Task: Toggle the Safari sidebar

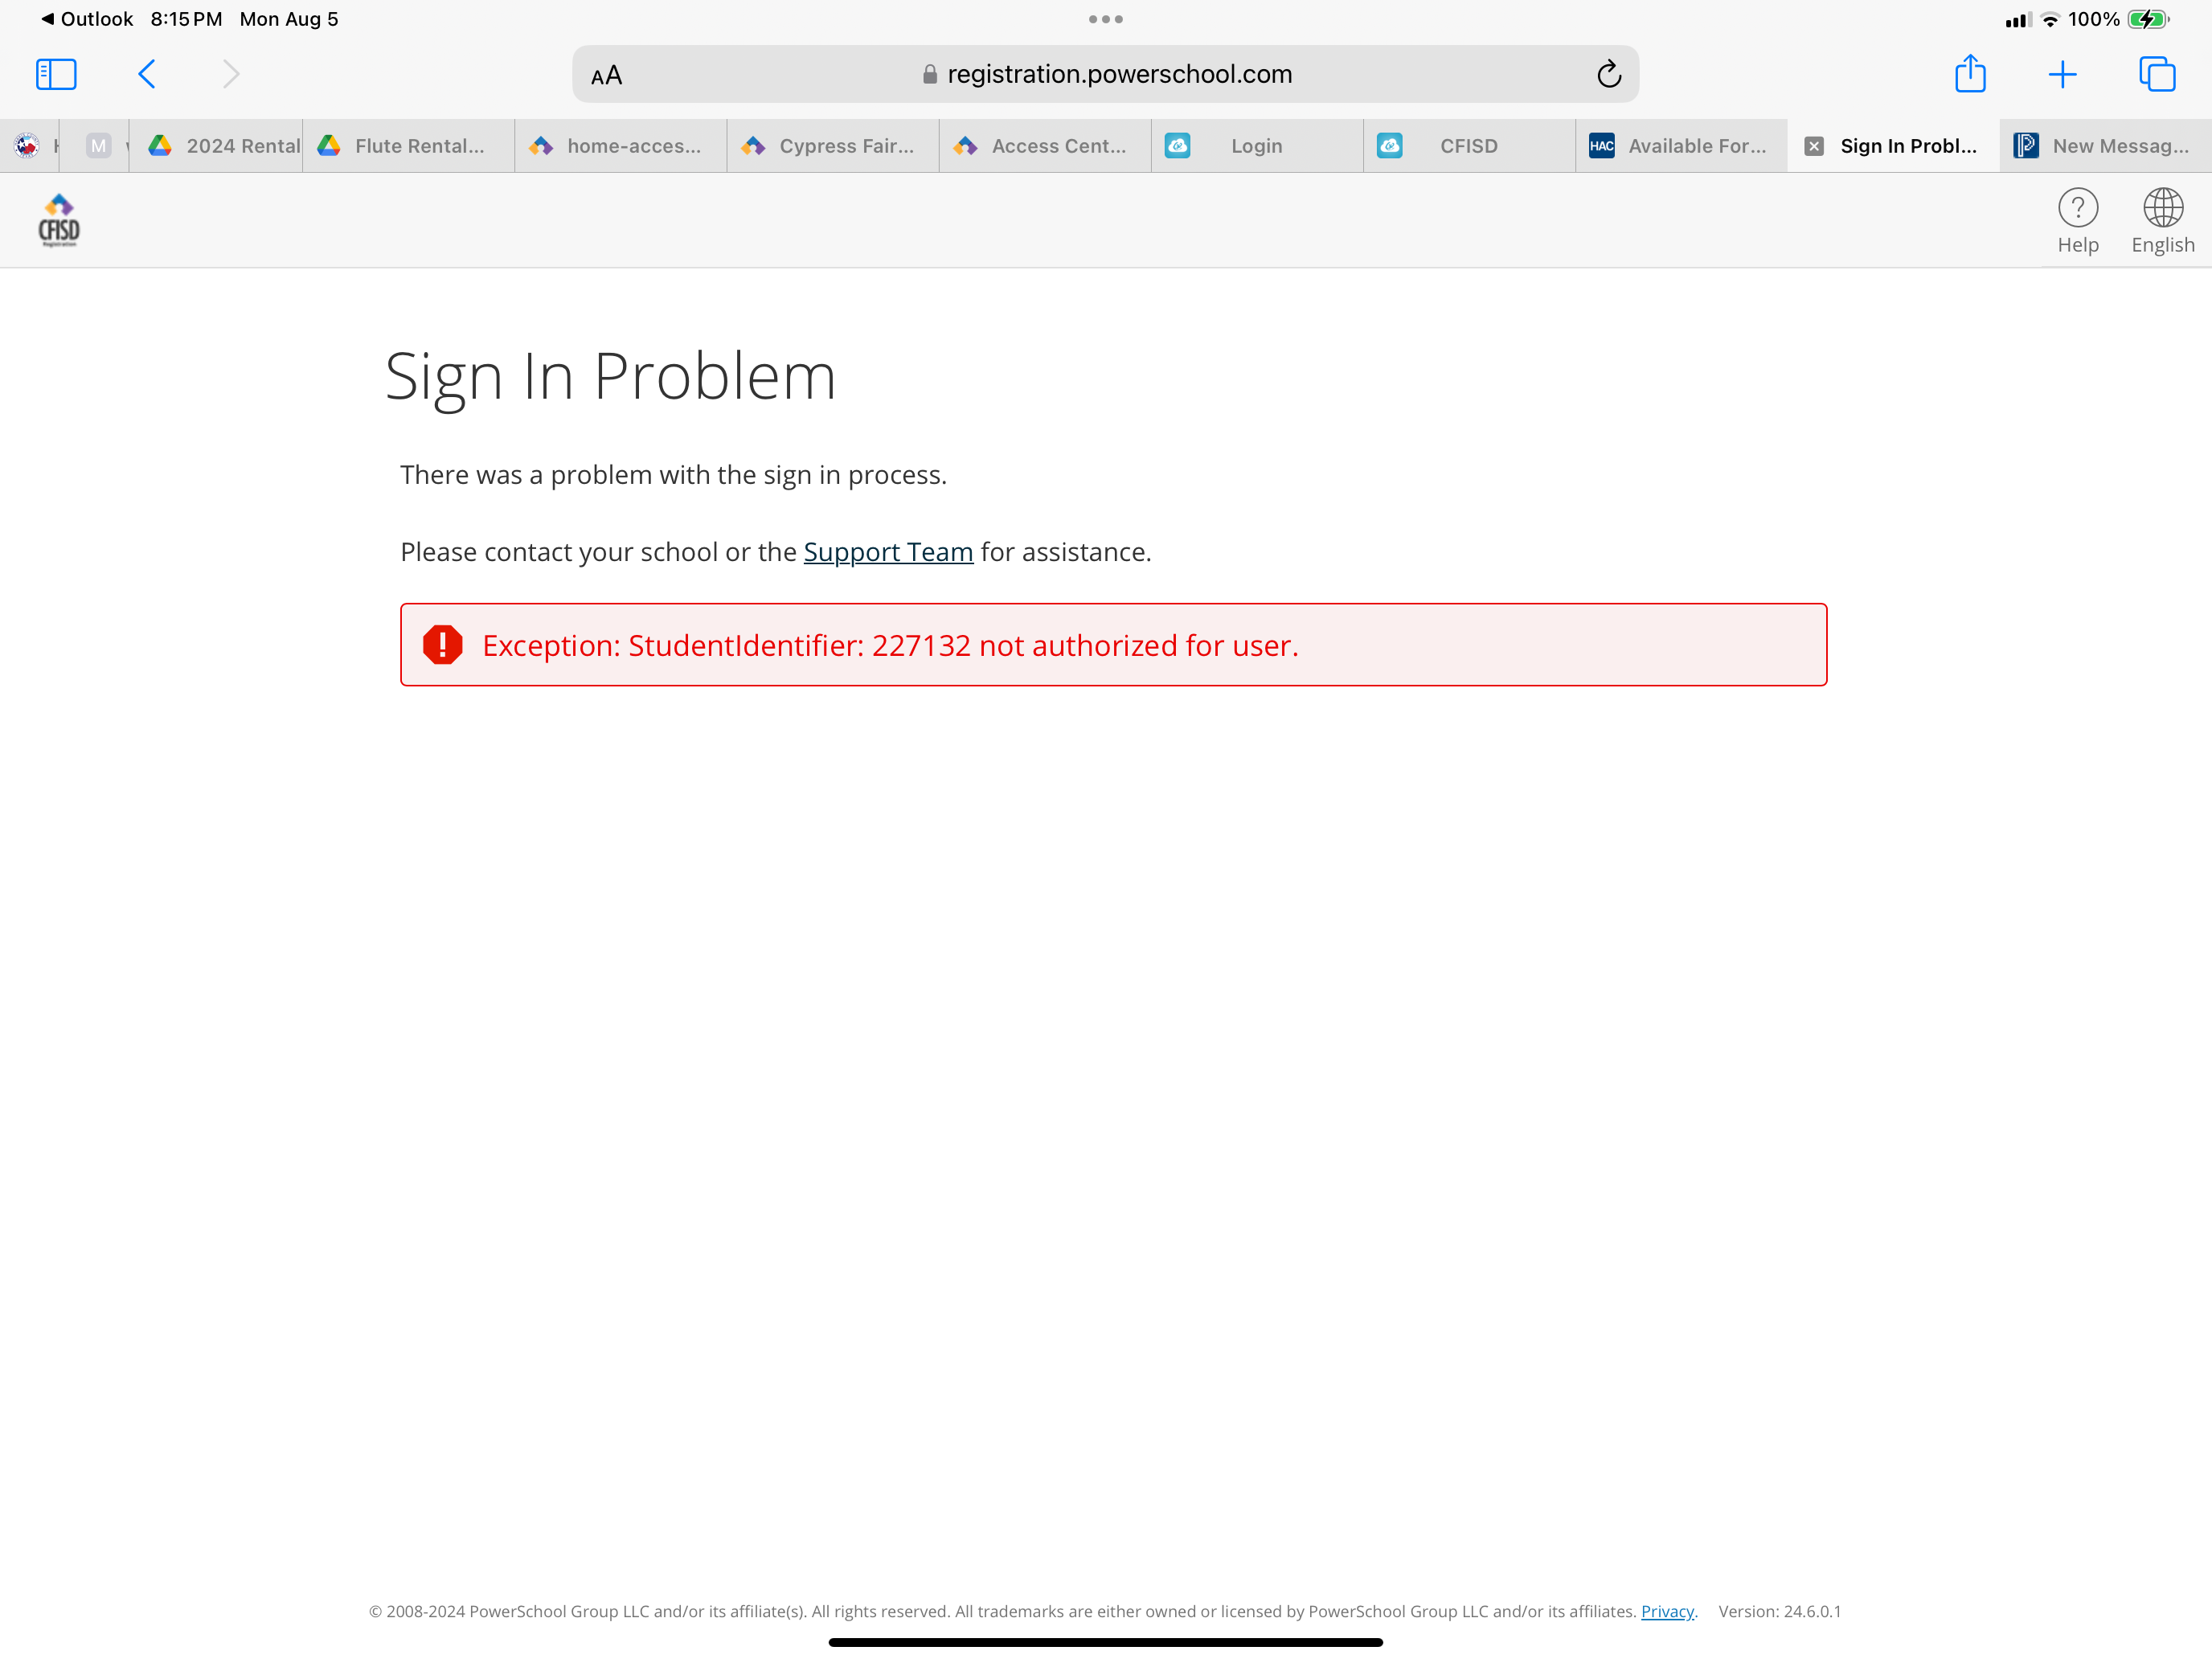Action: pos(56,73)
